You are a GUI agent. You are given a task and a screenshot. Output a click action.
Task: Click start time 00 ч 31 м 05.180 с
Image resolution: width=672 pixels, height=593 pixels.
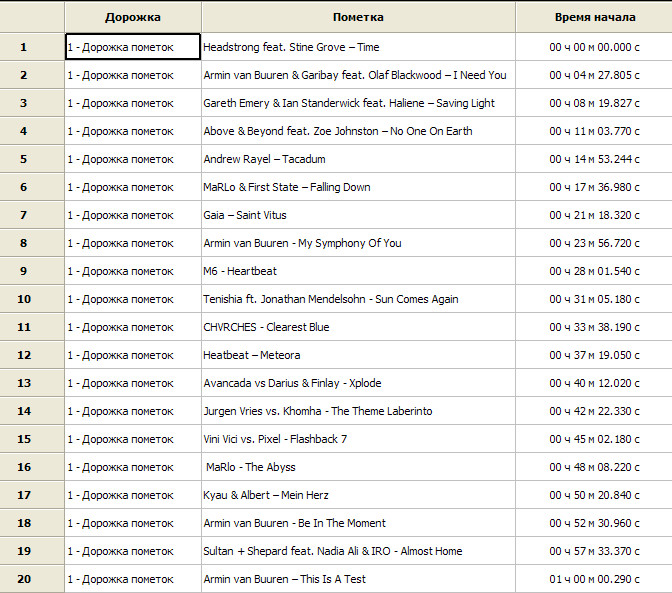(594, 299)
